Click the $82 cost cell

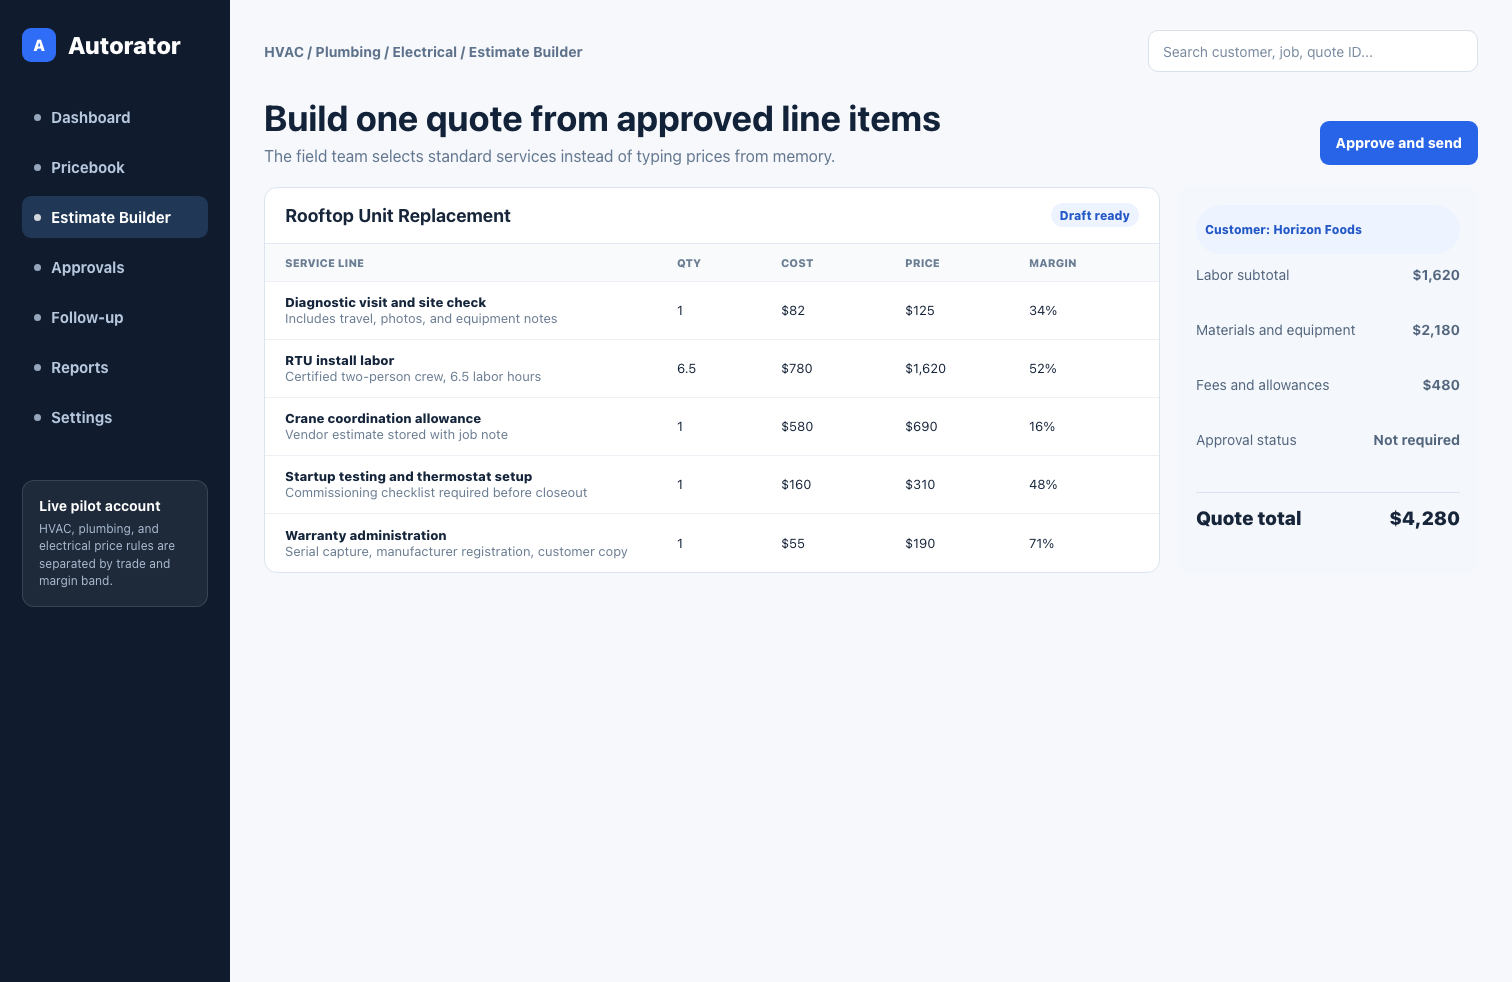pos(793,310)
